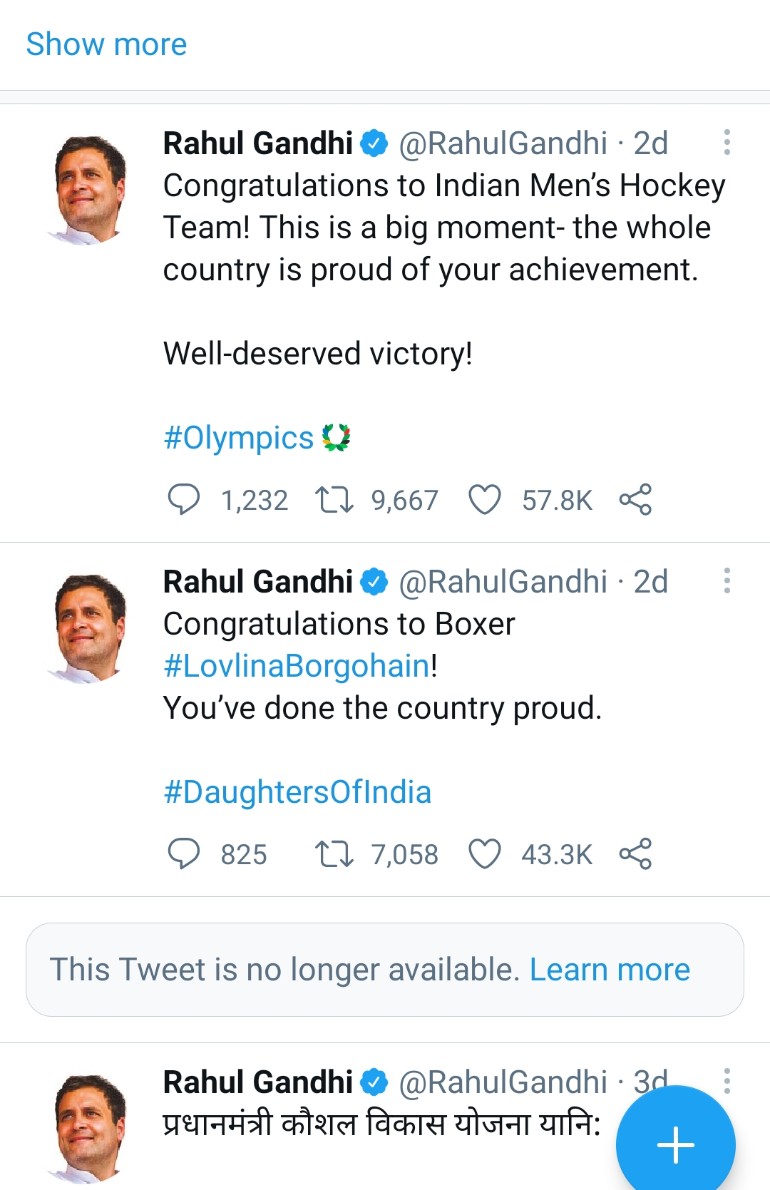Viewport: 770px width, 1190px height.
Task: Expand thread with Show more
Action: (106, 44)
